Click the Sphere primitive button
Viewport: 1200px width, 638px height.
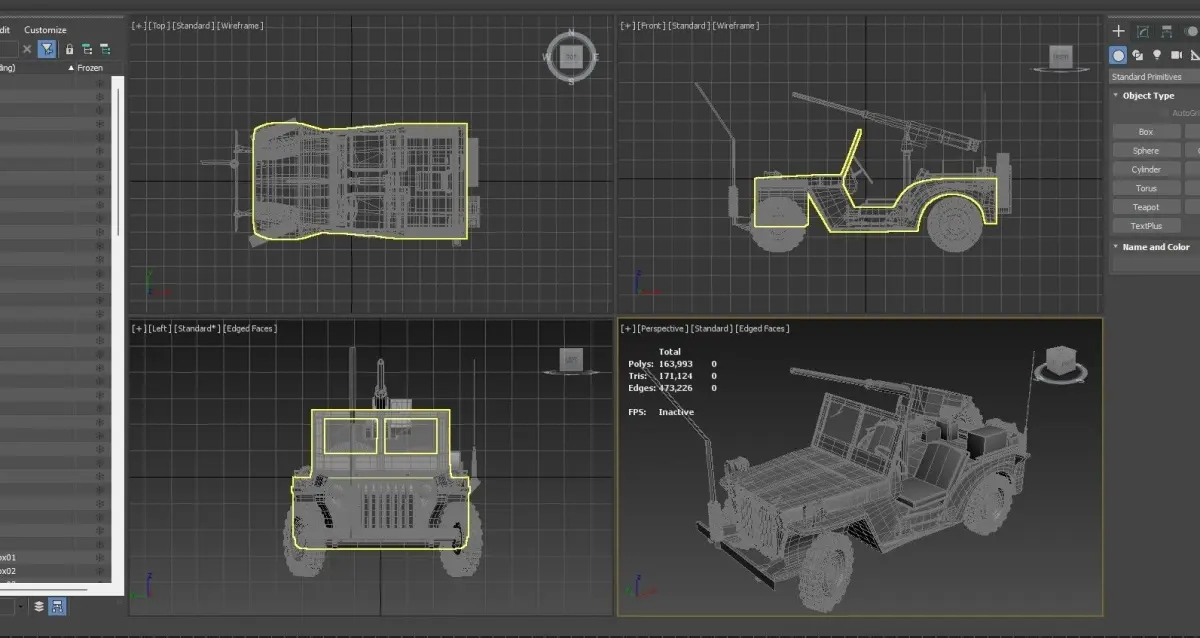pyautogui.click(x=1146, y=151)
